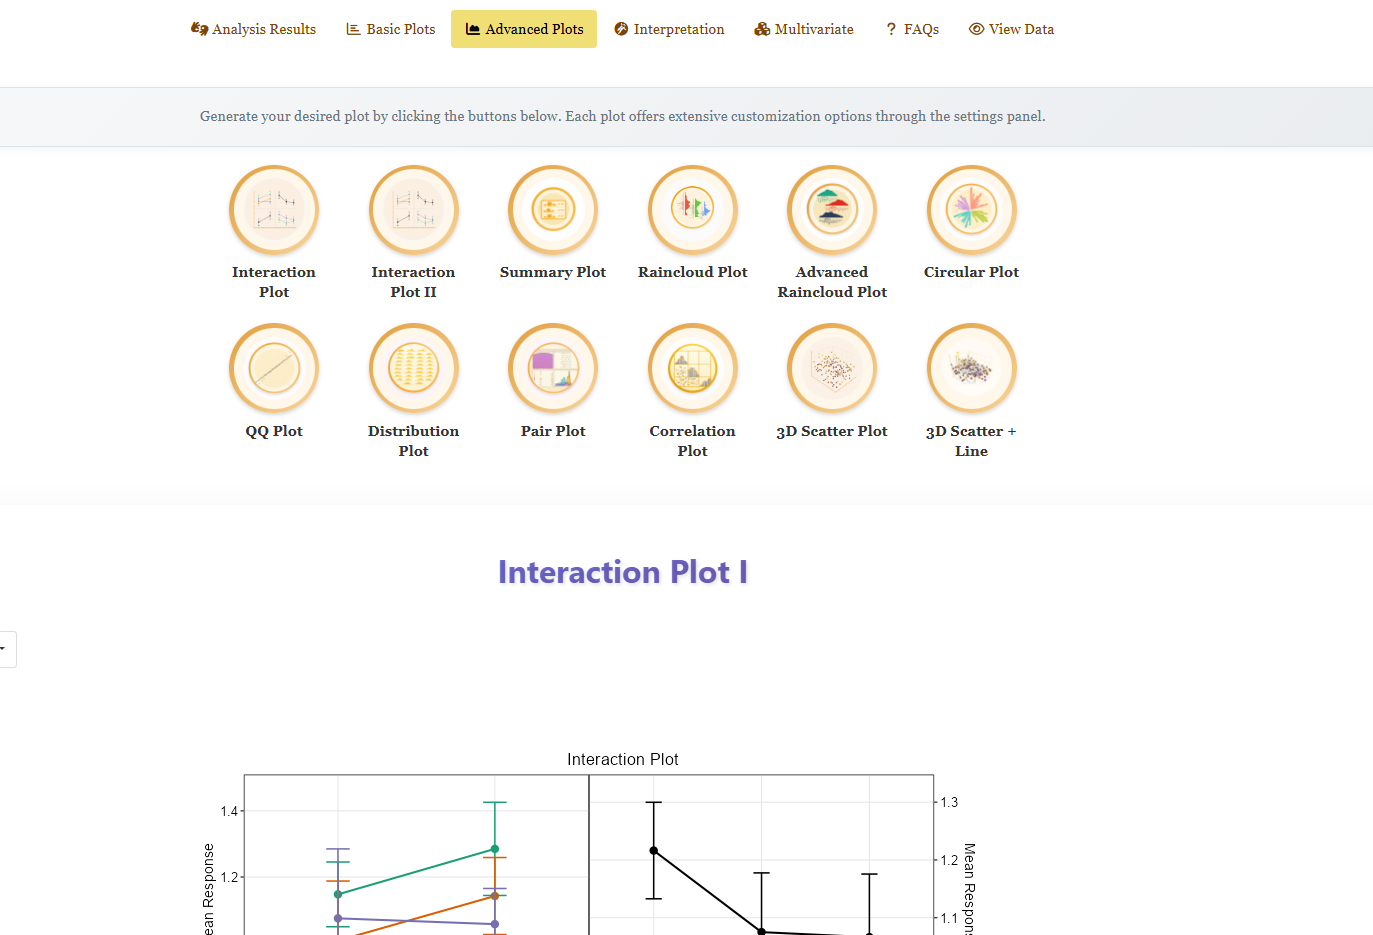The width and height of the screenshot is (1373, 935).
Task: Choose the Advanced Raincloud Plot icon
Action: pos(832,210)
